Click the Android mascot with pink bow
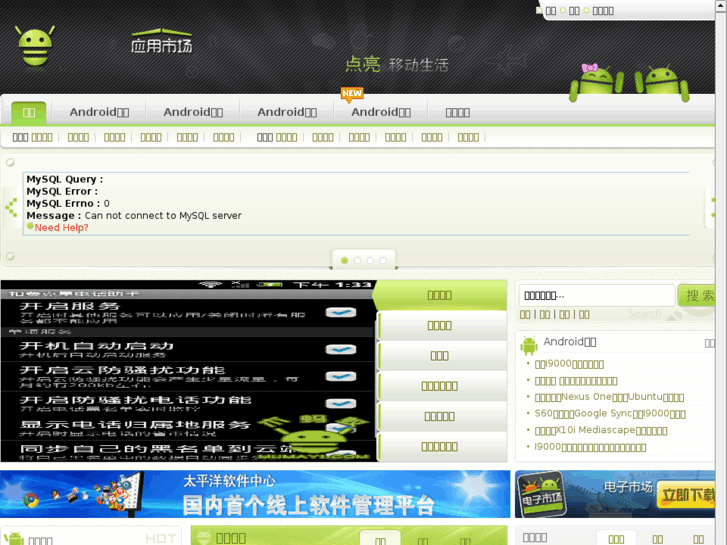The width and height of the screenshot is (727, 545). tap(596, 82)
